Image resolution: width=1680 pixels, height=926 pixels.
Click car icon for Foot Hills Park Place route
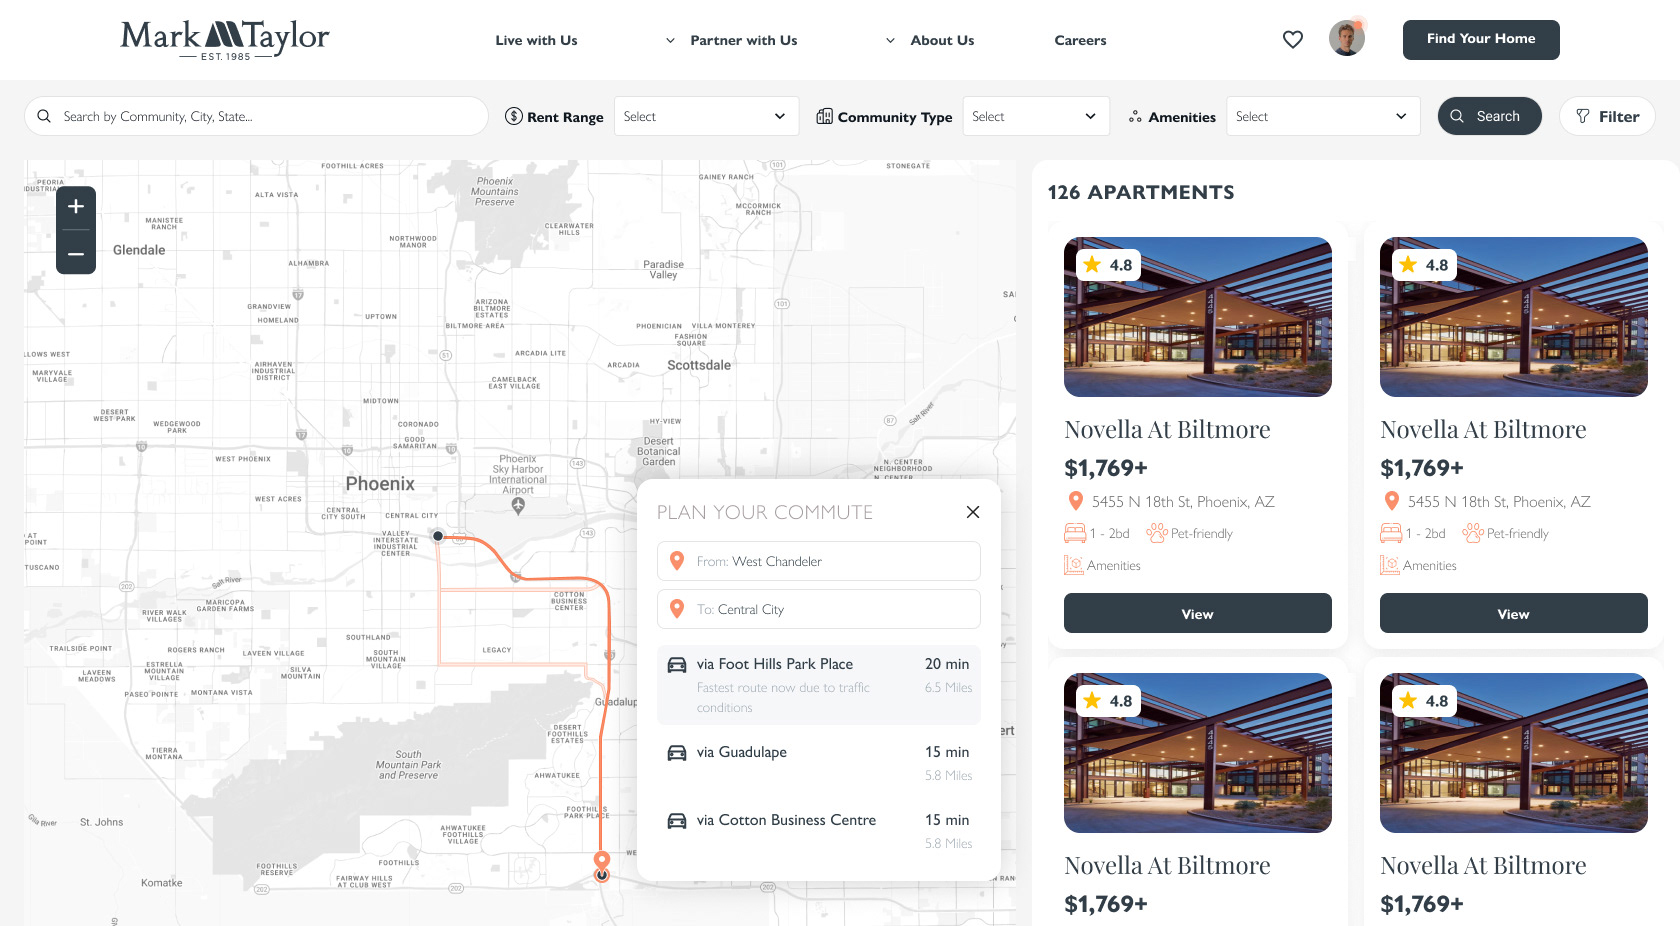pyautogui.click(x=677, y=665)
